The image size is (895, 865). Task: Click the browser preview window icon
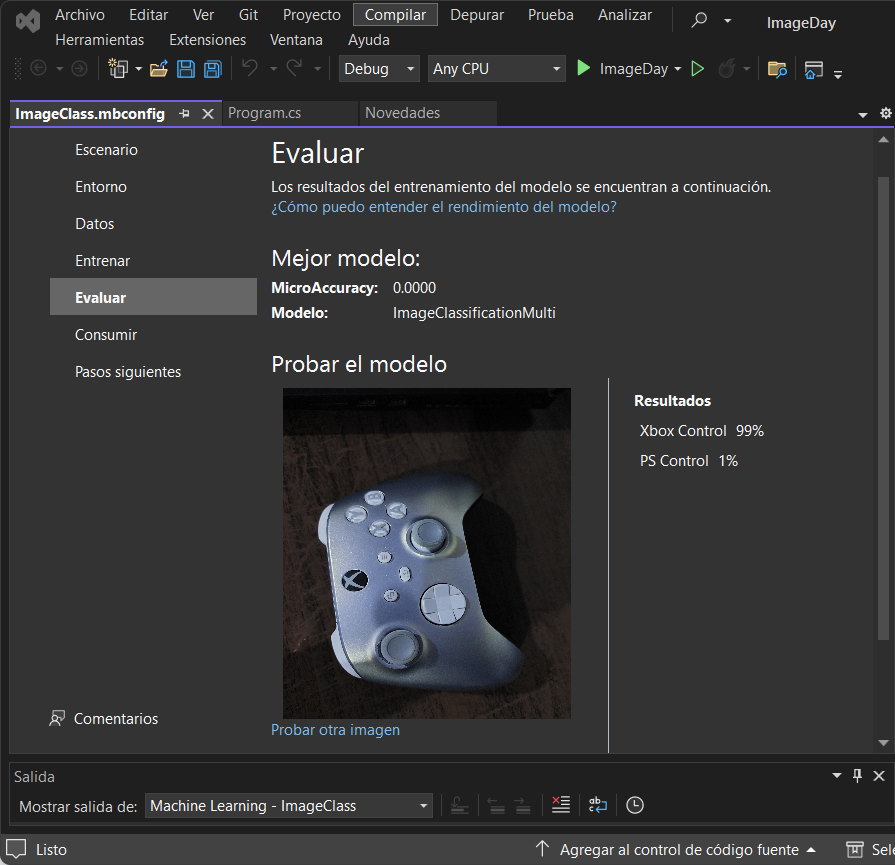813,70
